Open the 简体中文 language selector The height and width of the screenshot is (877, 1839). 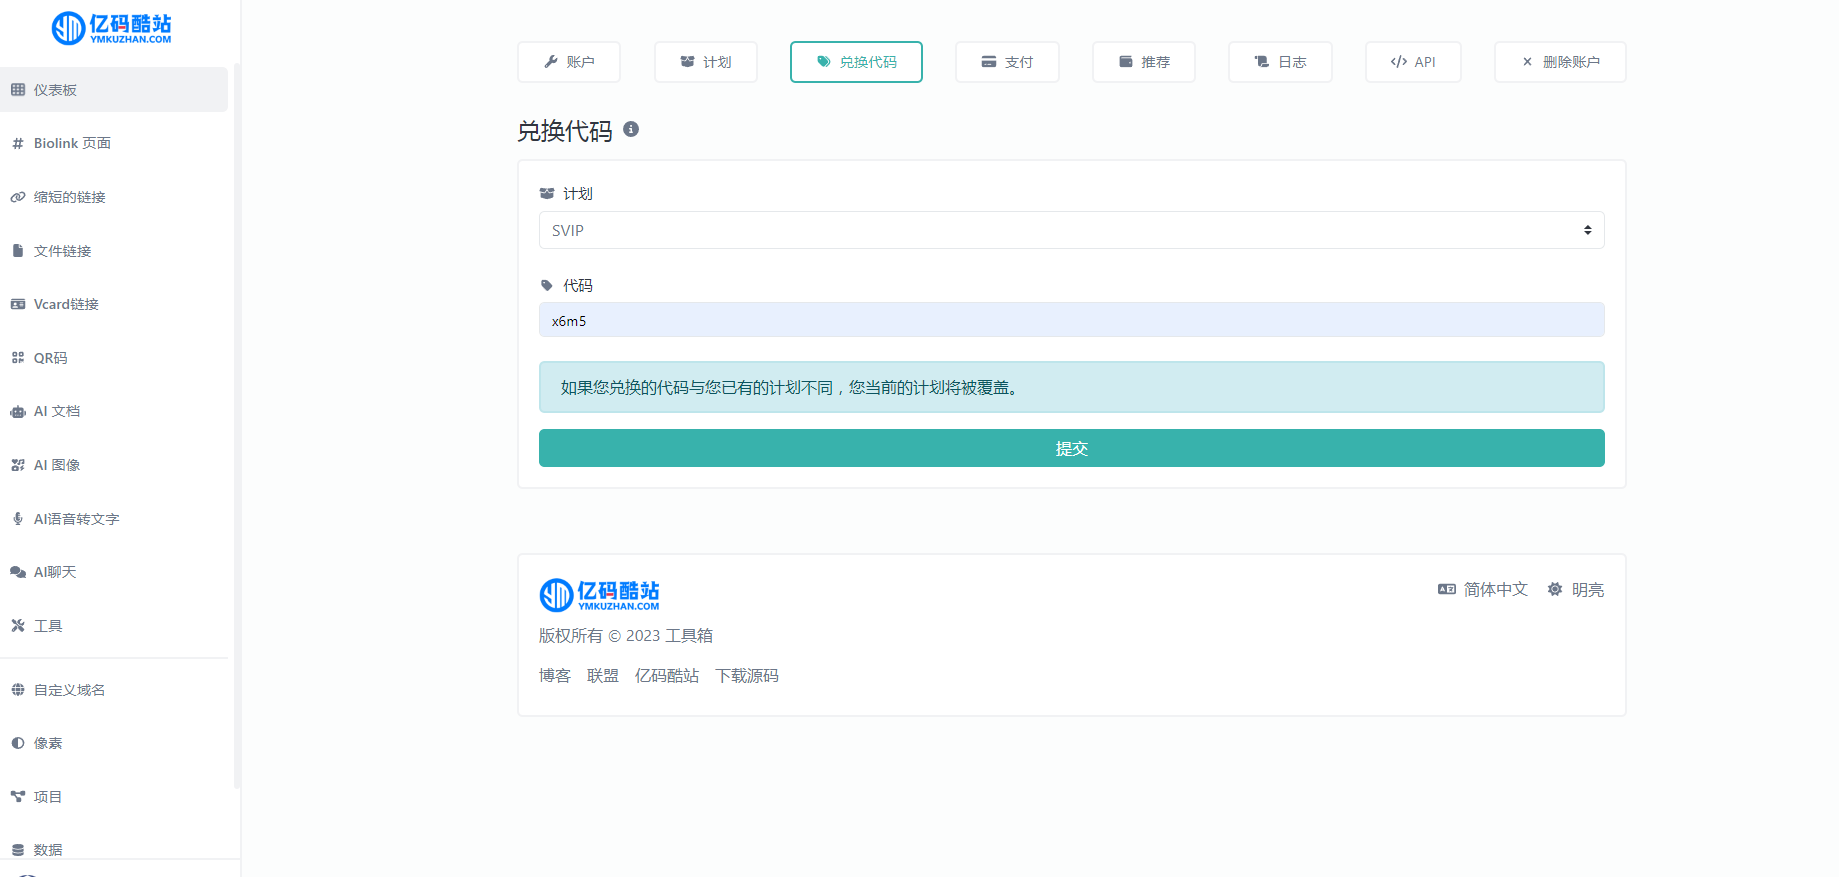(1483, 590)
